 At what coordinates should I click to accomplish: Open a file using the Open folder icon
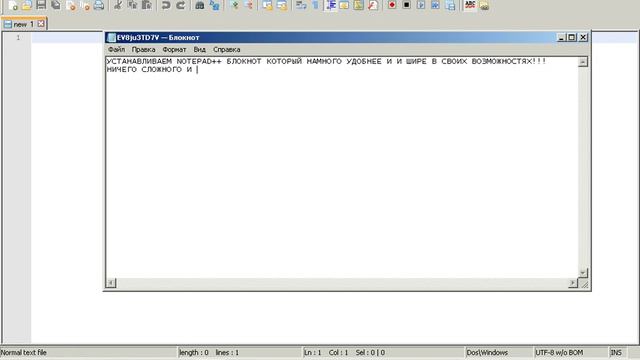pos(27,5)
